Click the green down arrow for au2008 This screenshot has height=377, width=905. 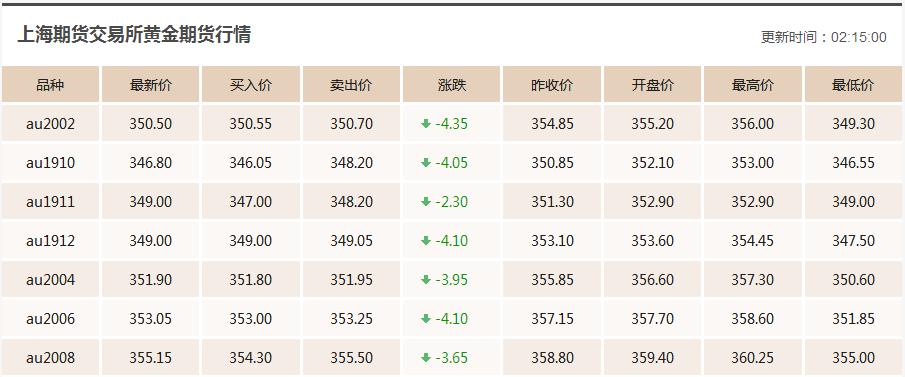[x=426, y=358]
